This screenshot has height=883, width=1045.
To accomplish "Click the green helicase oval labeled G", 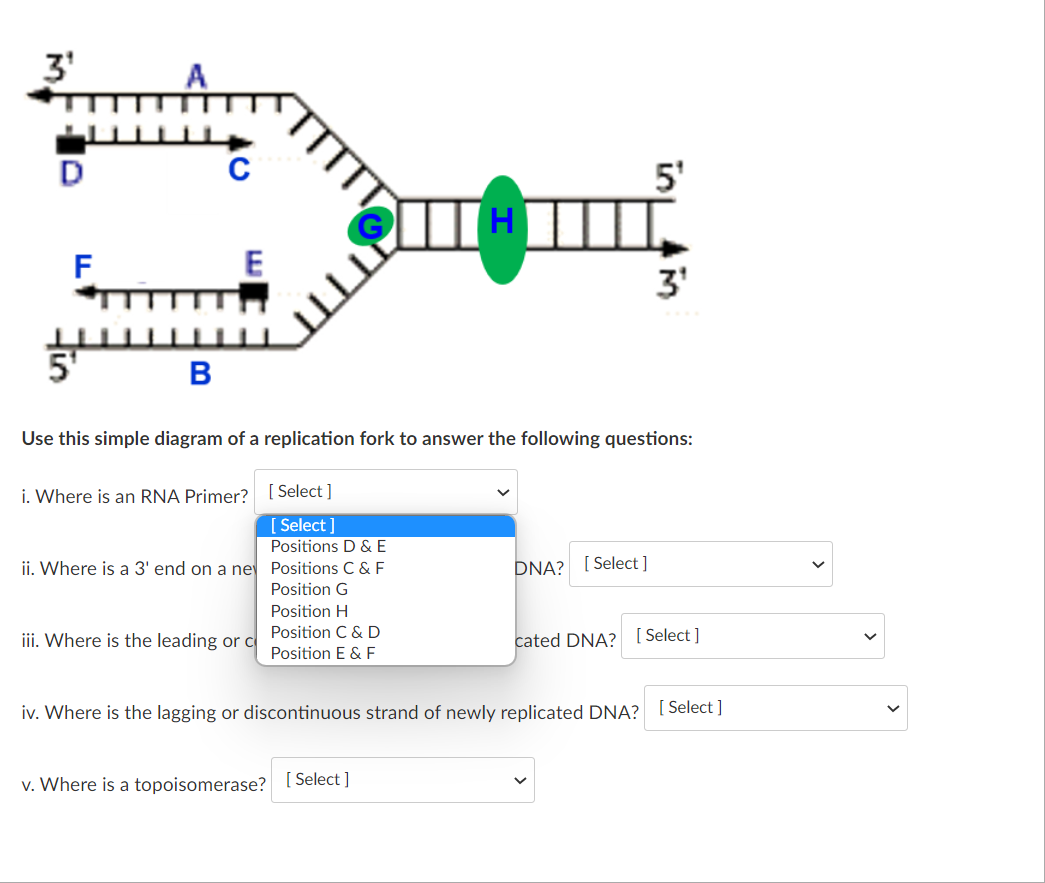I will click(x=370, y=226).
